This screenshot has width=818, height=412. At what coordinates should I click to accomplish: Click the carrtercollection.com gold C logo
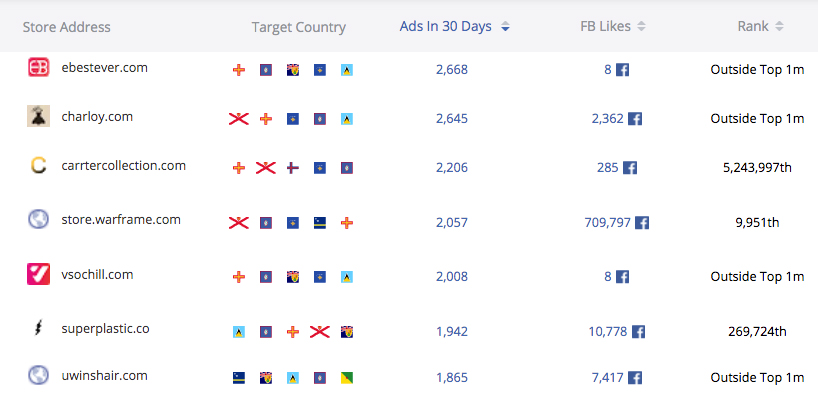coord(39,165)
